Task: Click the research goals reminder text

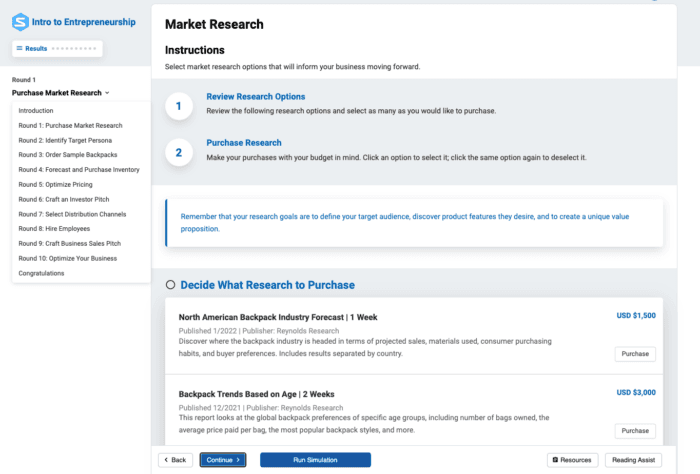Action: (404, 222)
